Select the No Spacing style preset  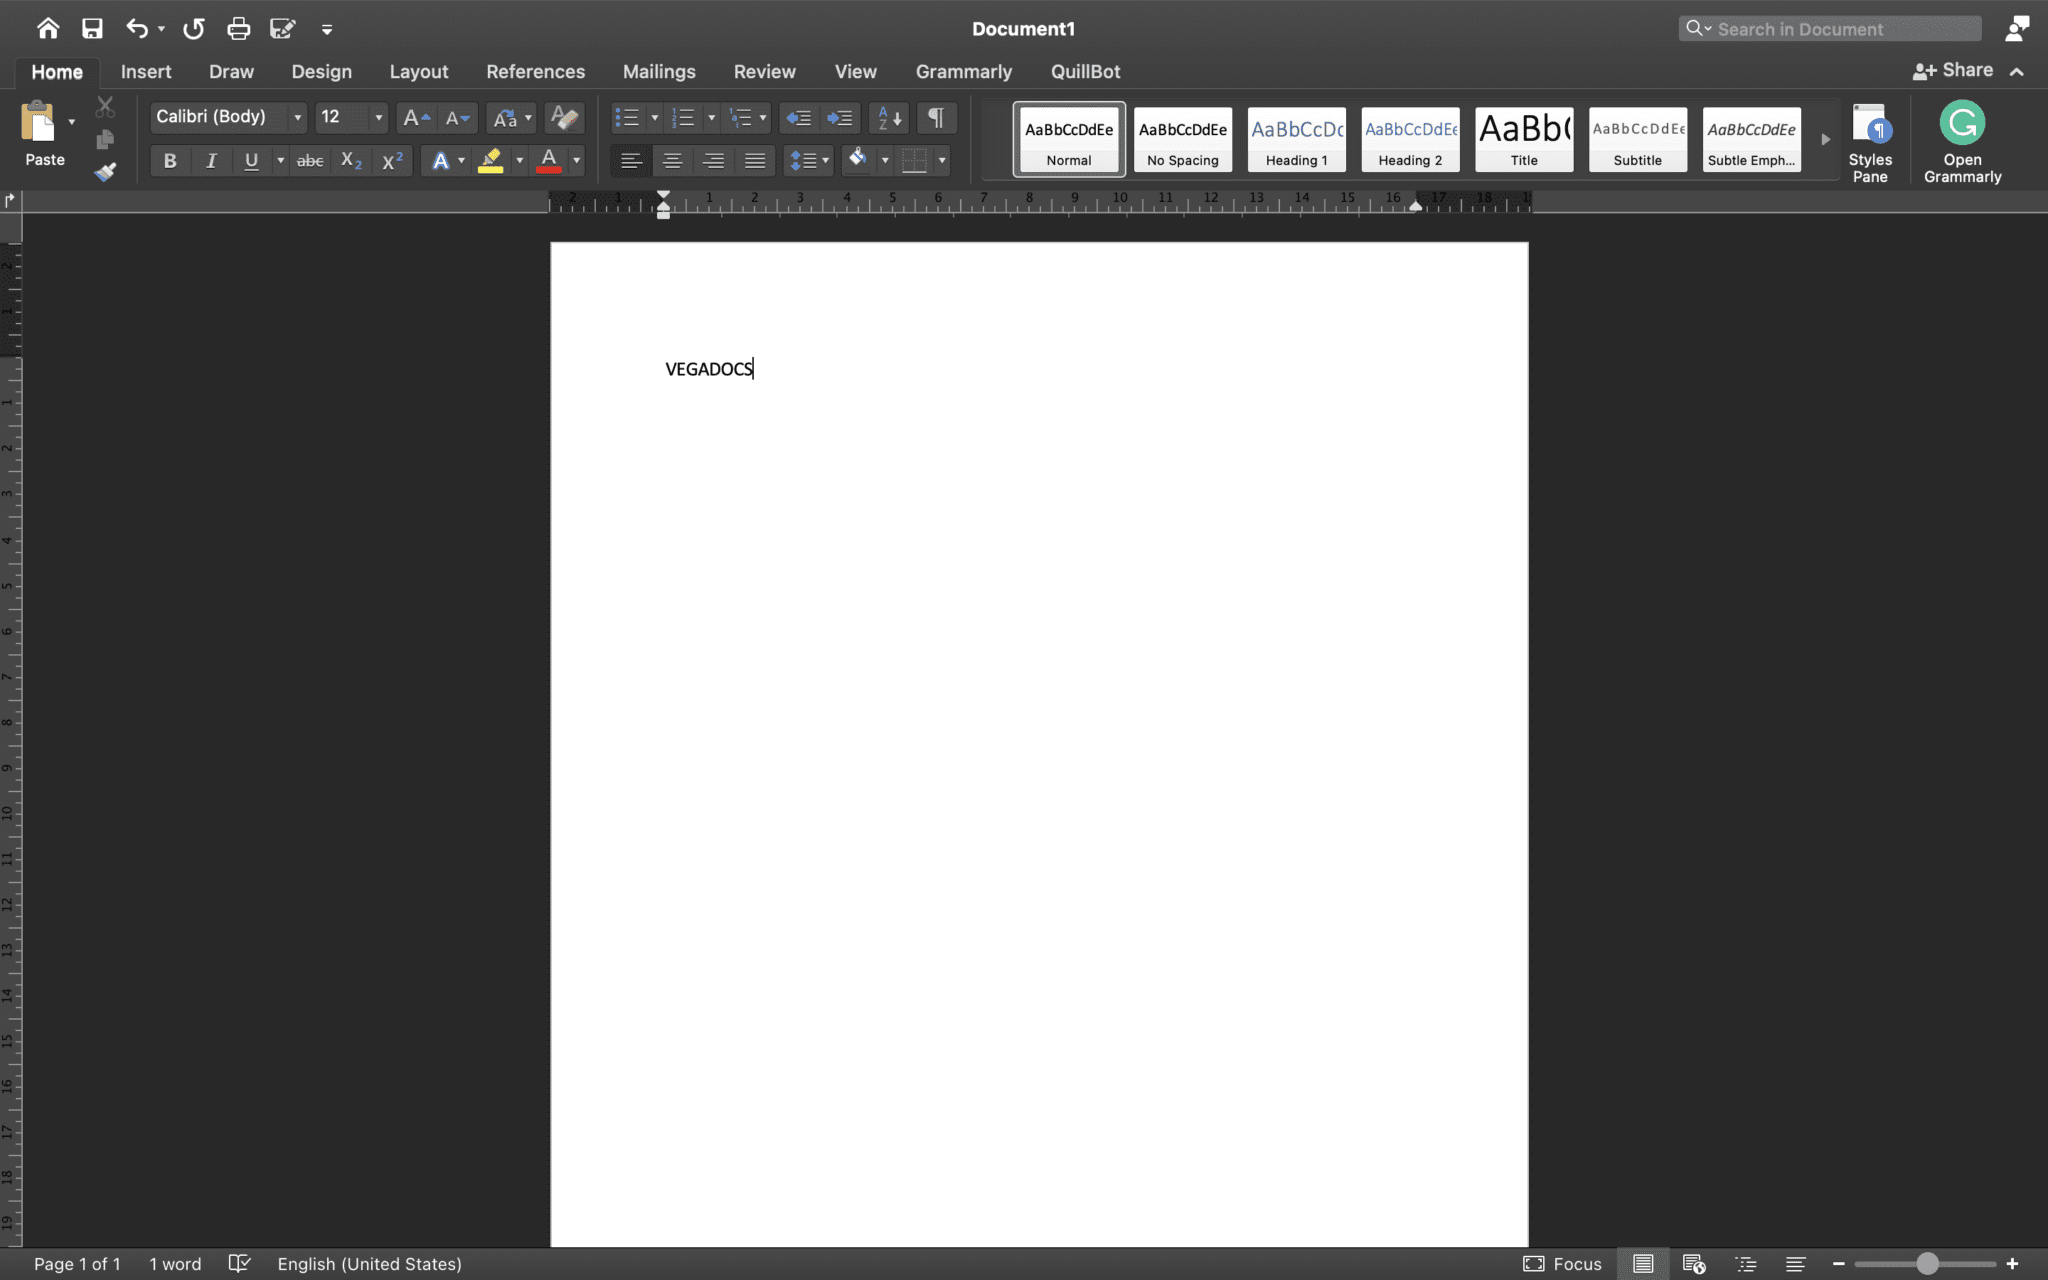coord(1183,137)
